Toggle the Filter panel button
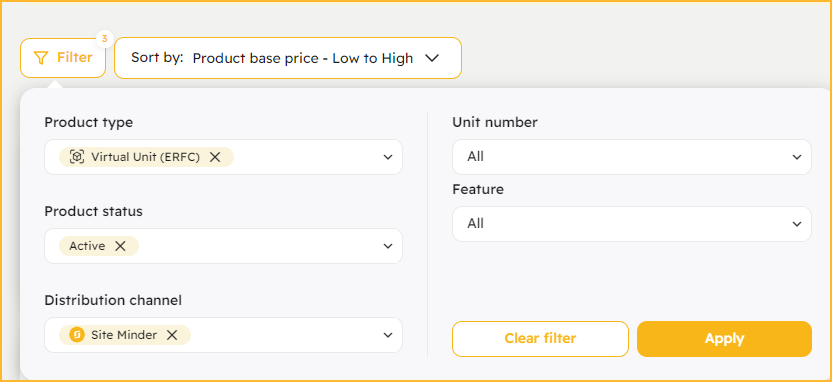The width and height of the screenshot is (832, 382). [63, 58]
